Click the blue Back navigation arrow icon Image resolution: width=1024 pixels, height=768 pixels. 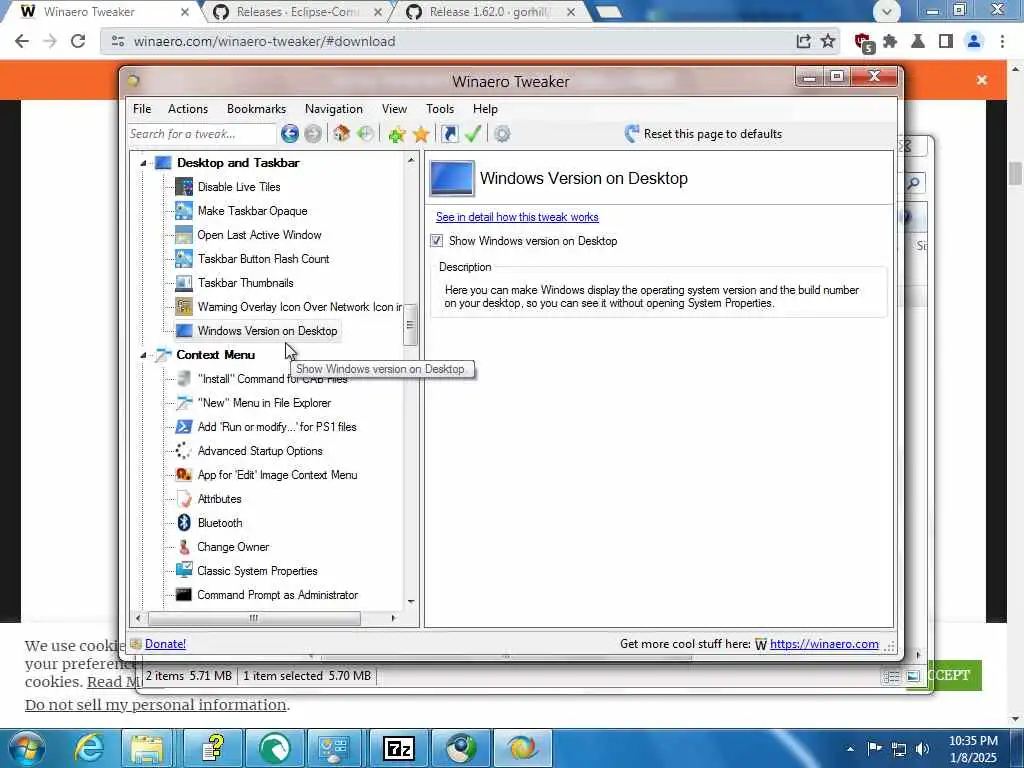(x=290, y=134)
